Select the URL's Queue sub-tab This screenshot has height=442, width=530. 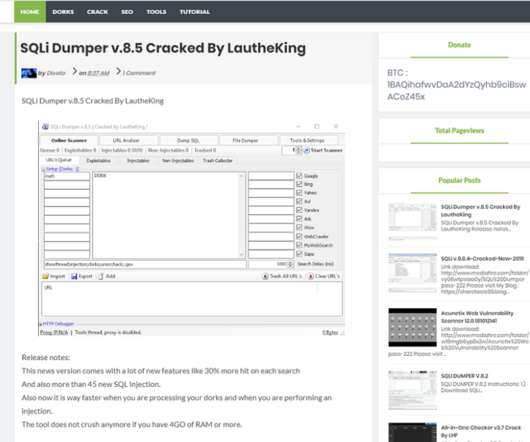point(59,160)
